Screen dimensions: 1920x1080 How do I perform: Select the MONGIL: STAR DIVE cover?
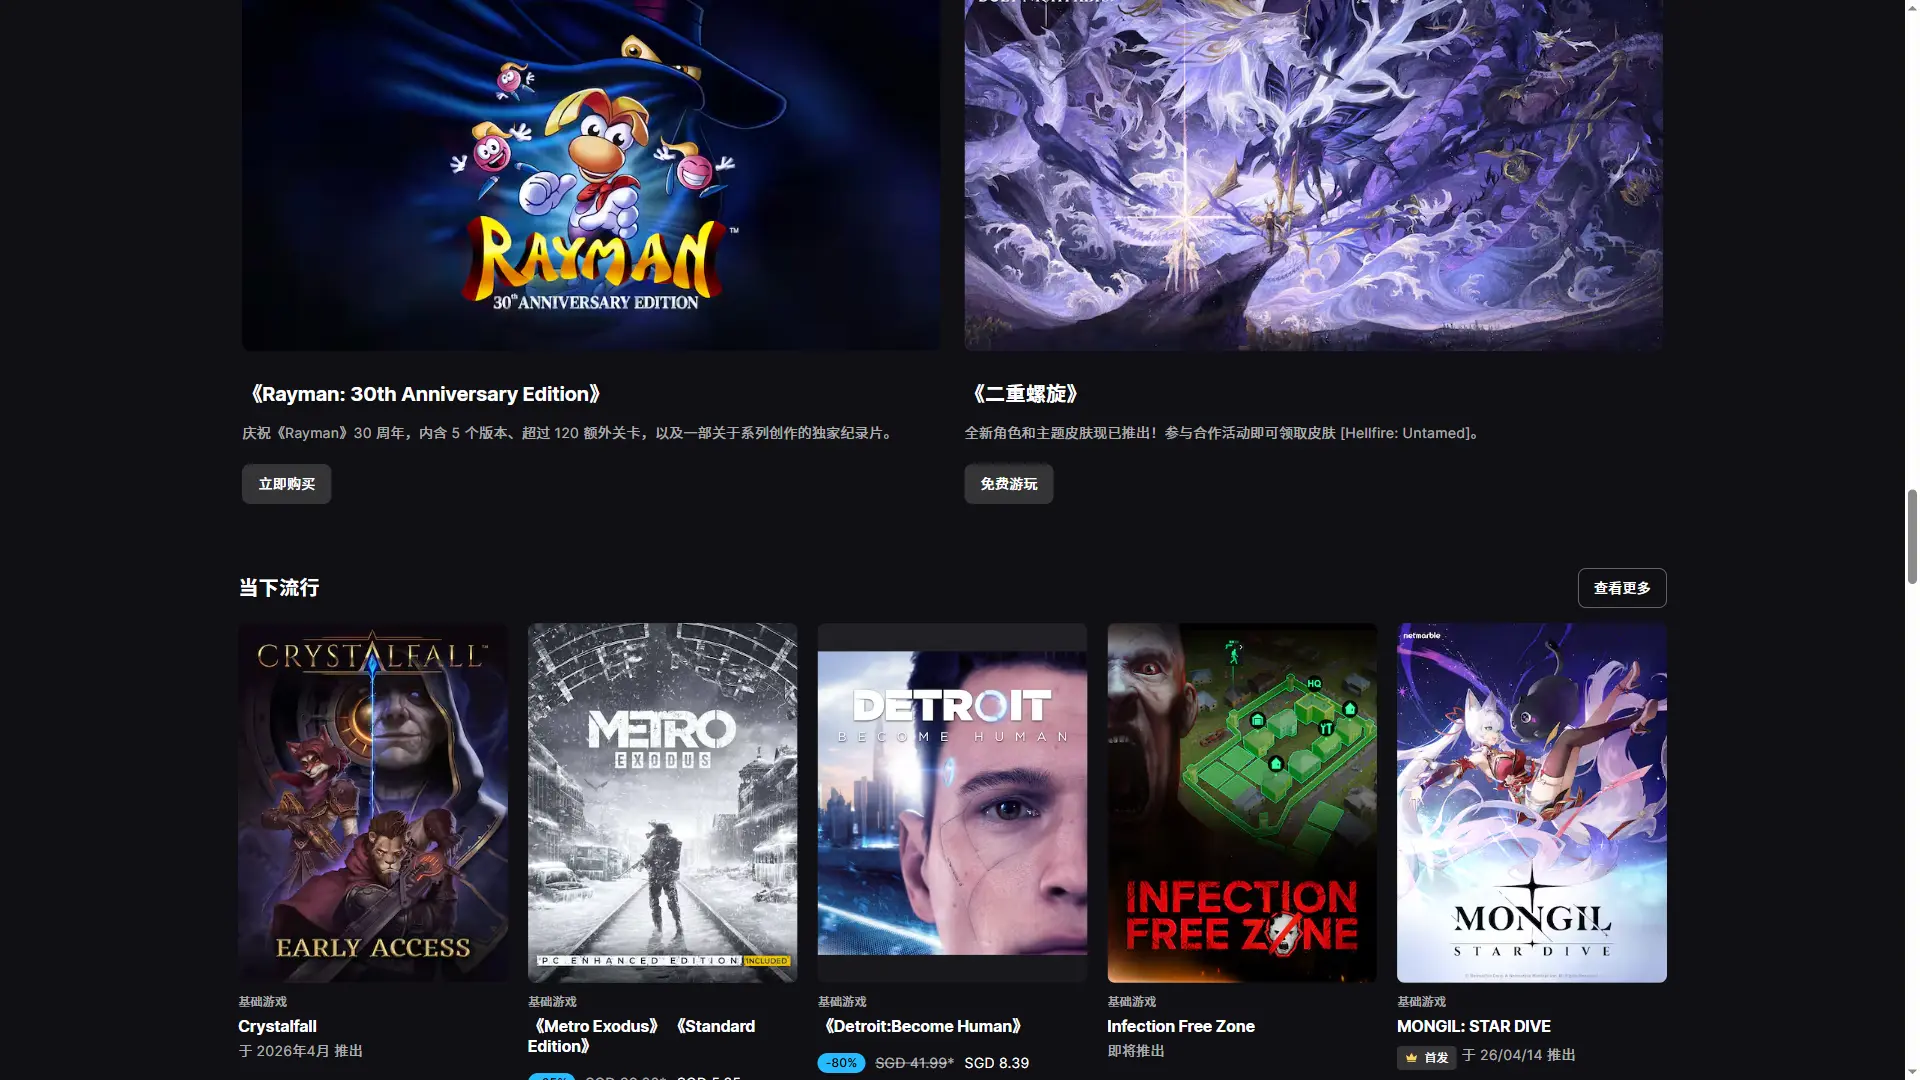[x=1531, y=802]
